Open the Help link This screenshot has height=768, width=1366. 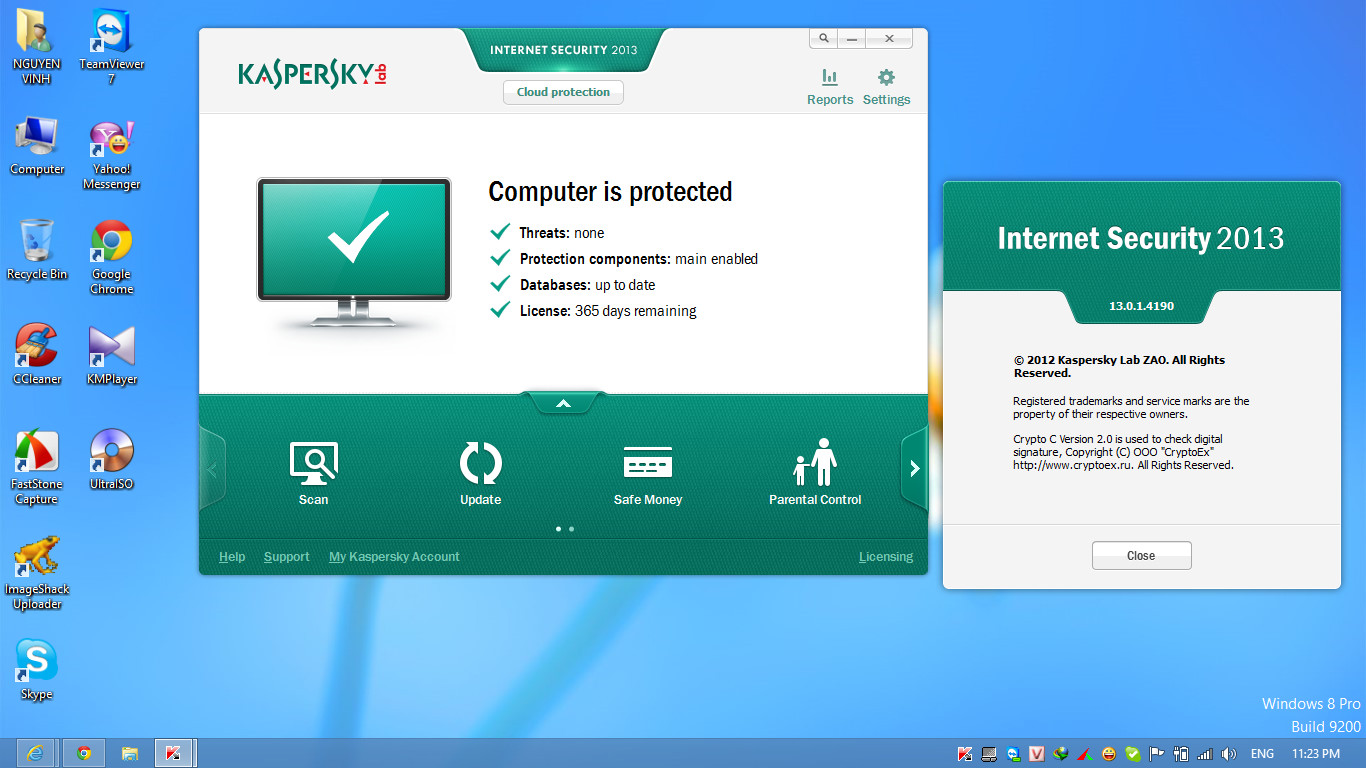(232, 557)
